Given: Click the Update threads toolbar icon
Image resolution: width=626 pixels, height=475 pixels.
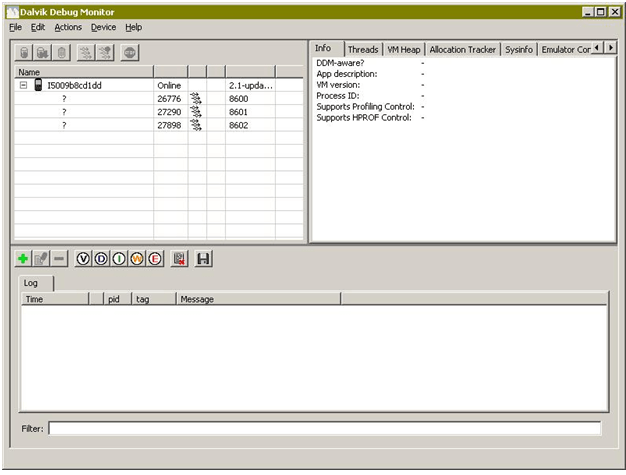Looking at the screenshot, I should (x=87, y=52).
